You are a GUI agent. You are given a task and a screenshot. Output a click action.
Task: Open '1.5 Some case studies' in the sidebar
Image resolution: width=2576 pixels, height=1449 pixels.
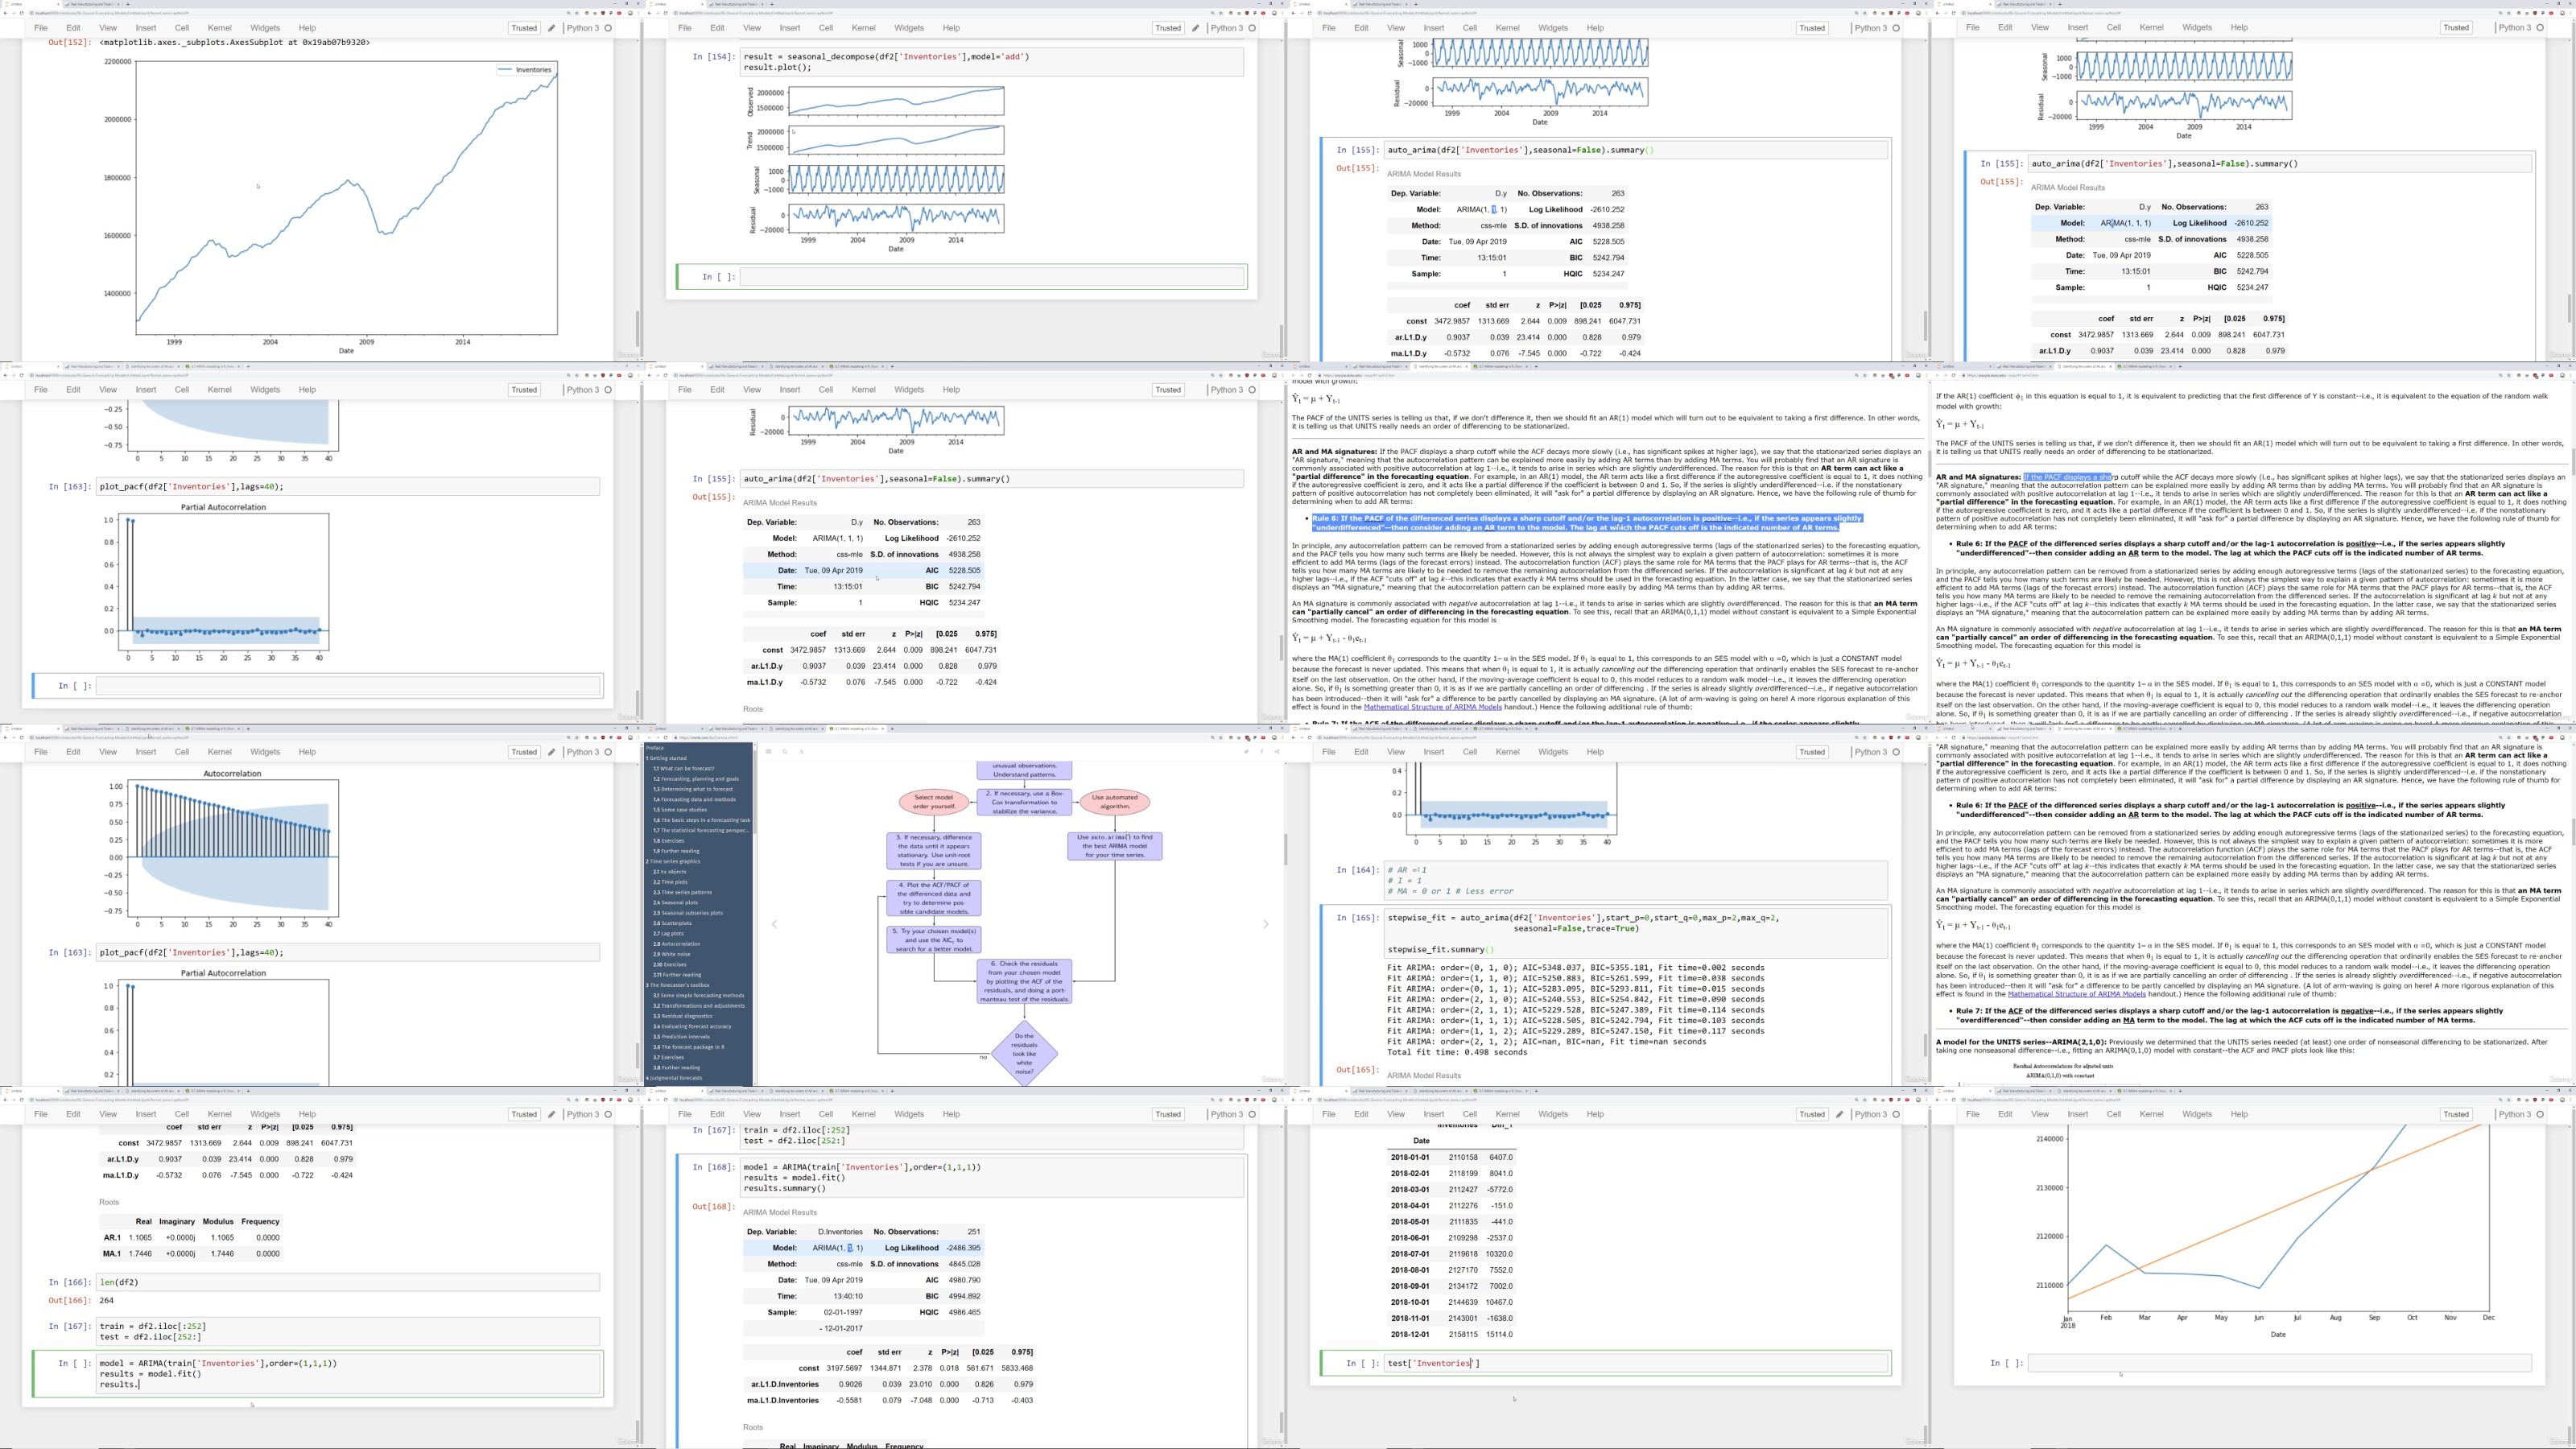click(680, 810)
